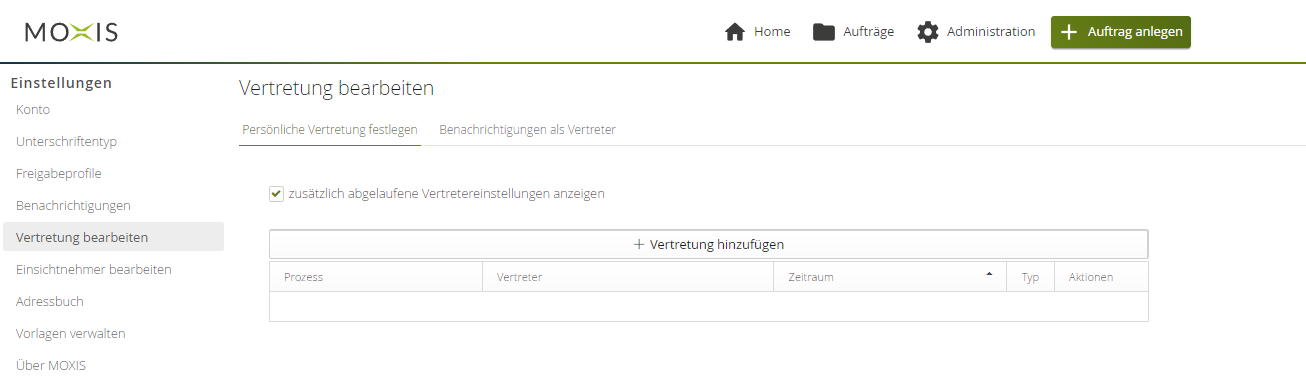Go to Home
1306x381 pixels.
point(757,32)
